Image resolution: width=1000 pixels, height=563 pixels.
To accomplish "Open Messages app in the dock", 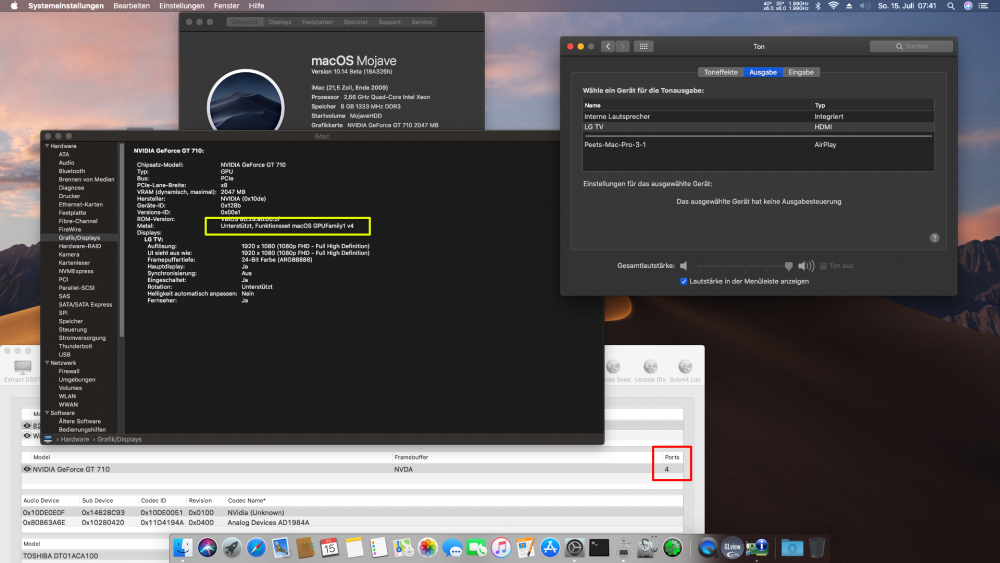I will (x=452, y=548).
